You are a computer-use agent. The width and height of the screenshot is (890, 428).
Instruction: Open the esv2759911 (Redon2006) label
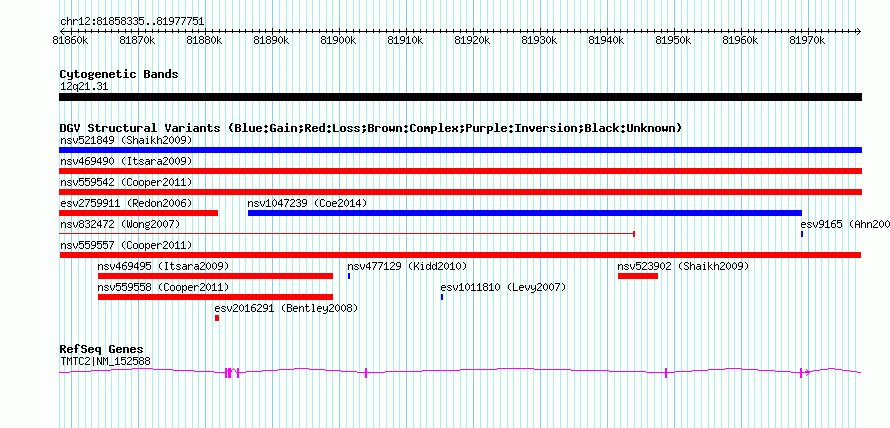click(126, 203)
